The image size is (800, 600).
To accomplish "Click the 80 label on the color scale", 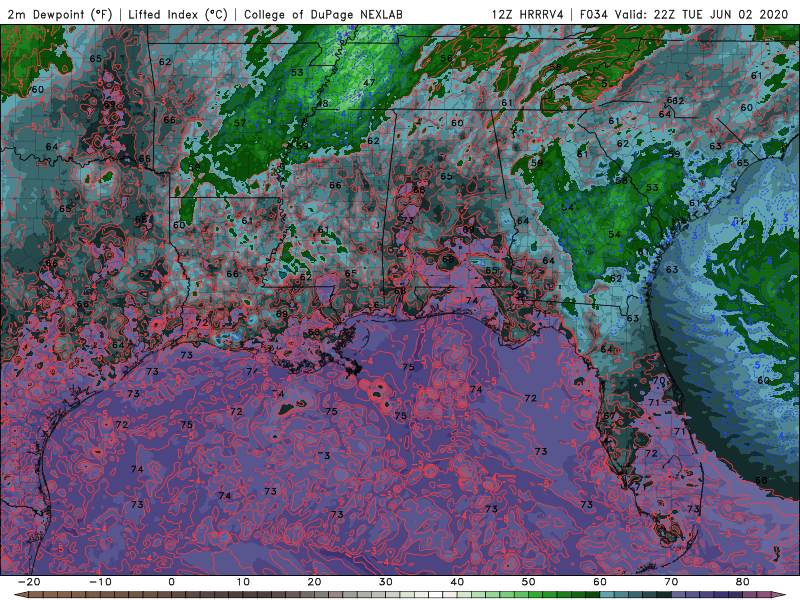I will click(743, 582).
